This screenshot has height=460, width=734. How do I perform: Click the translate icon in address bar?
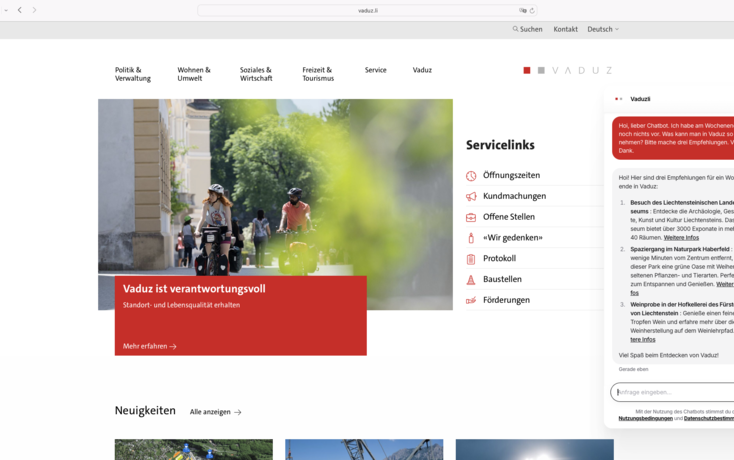[x=522, y=10]
